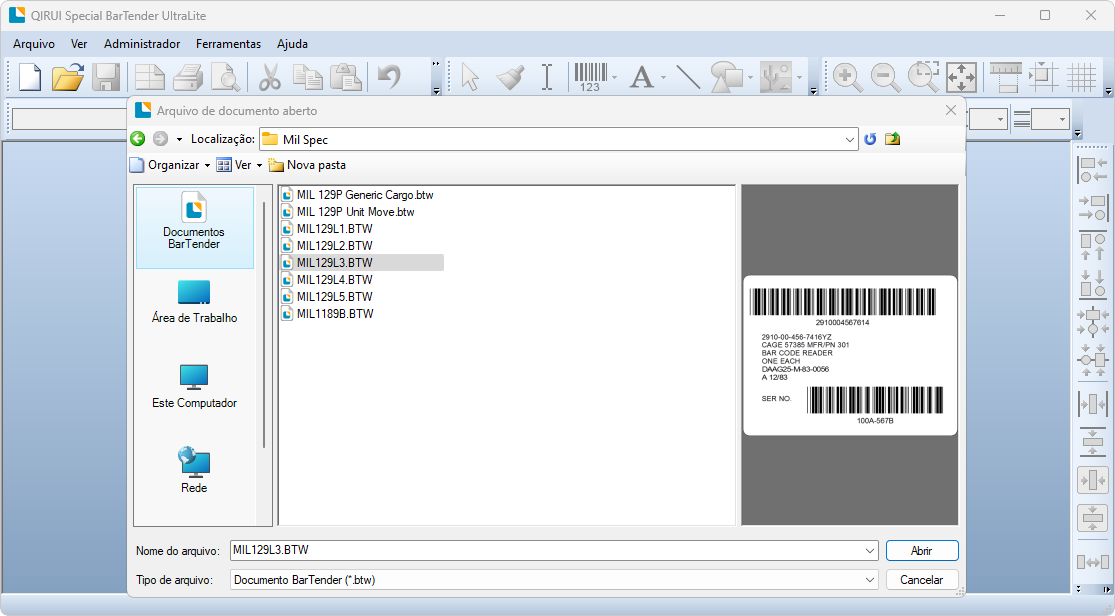
Task: Select the Barcode tool icon
Action: point(590,77)
